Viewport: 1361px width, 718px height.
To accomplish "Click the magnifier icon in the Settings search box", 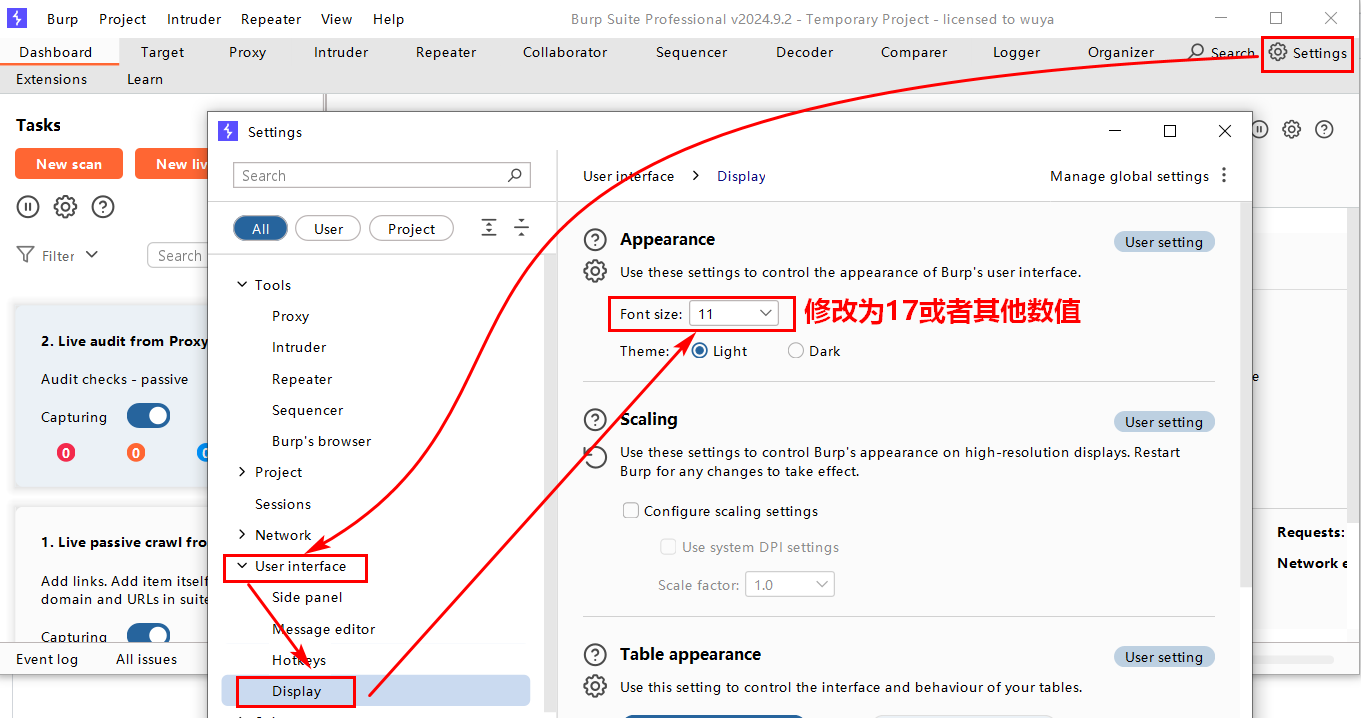I will (515, 175).
